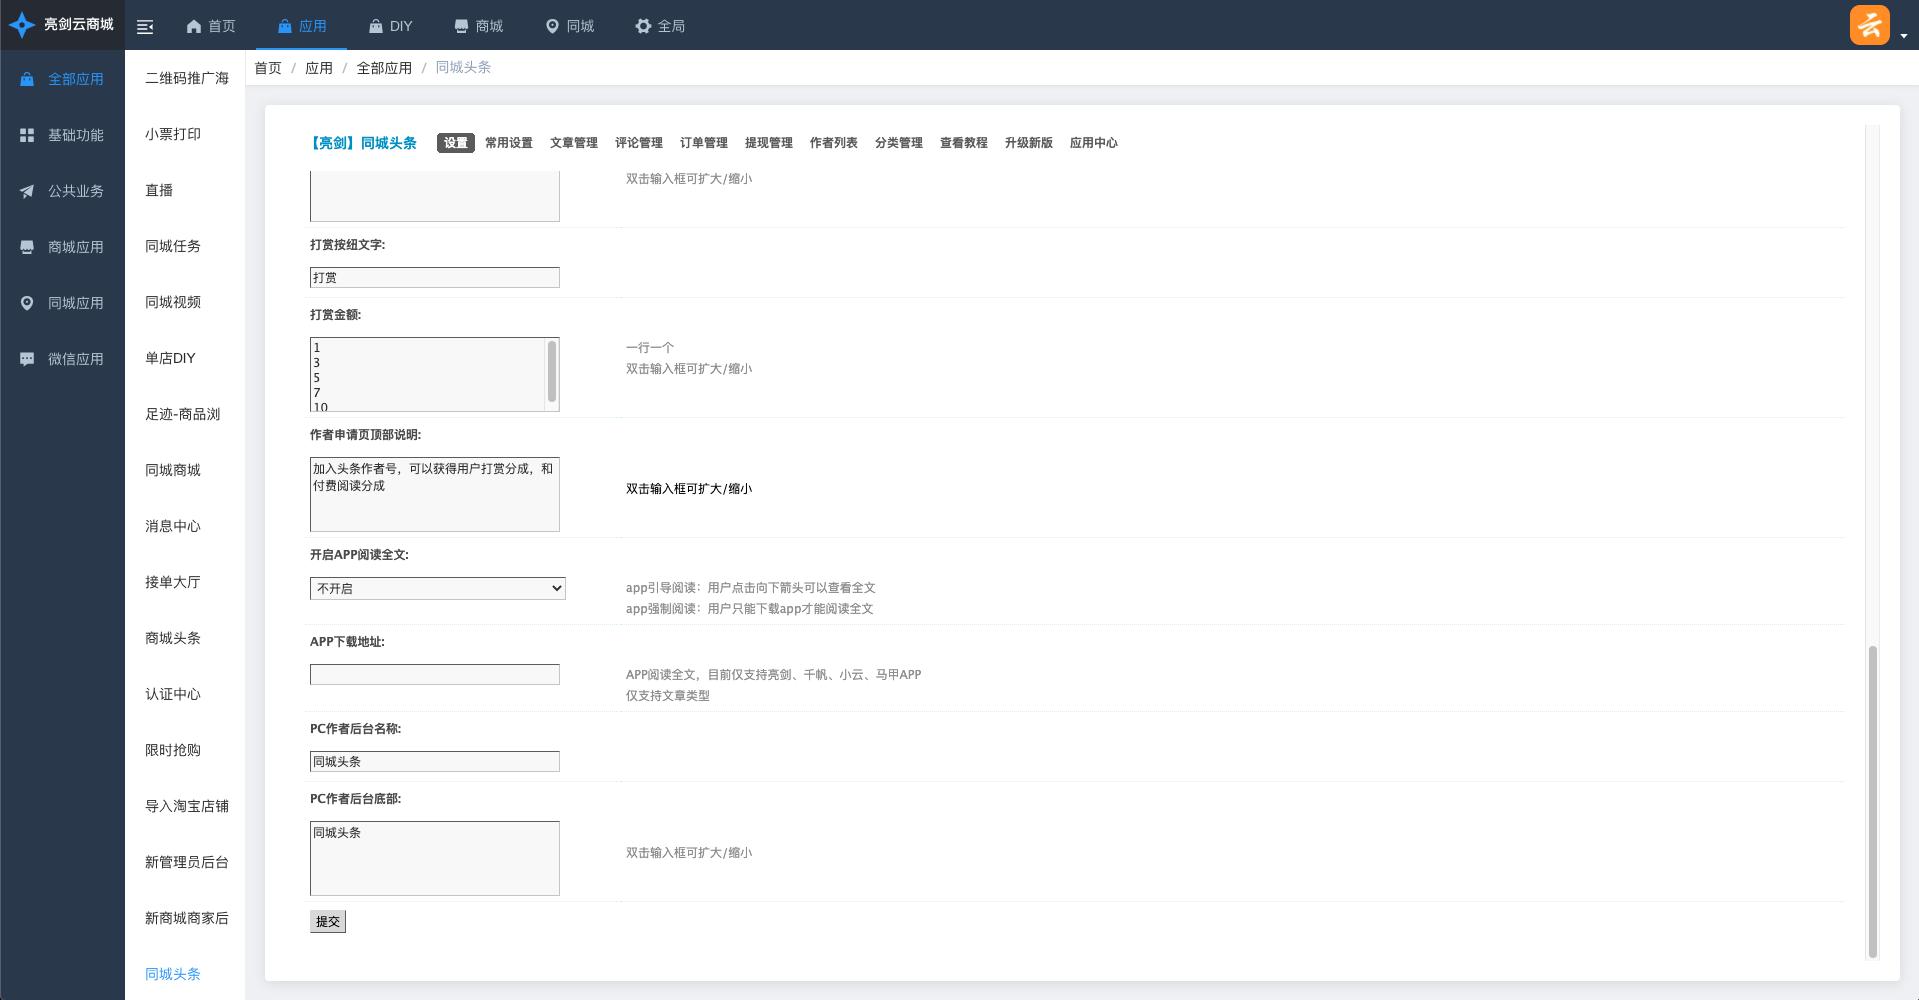This screenshot has height=1000, width=1919.
Task: Click the 打赏按钮文字 text field
Action: [x=434, y=278]
